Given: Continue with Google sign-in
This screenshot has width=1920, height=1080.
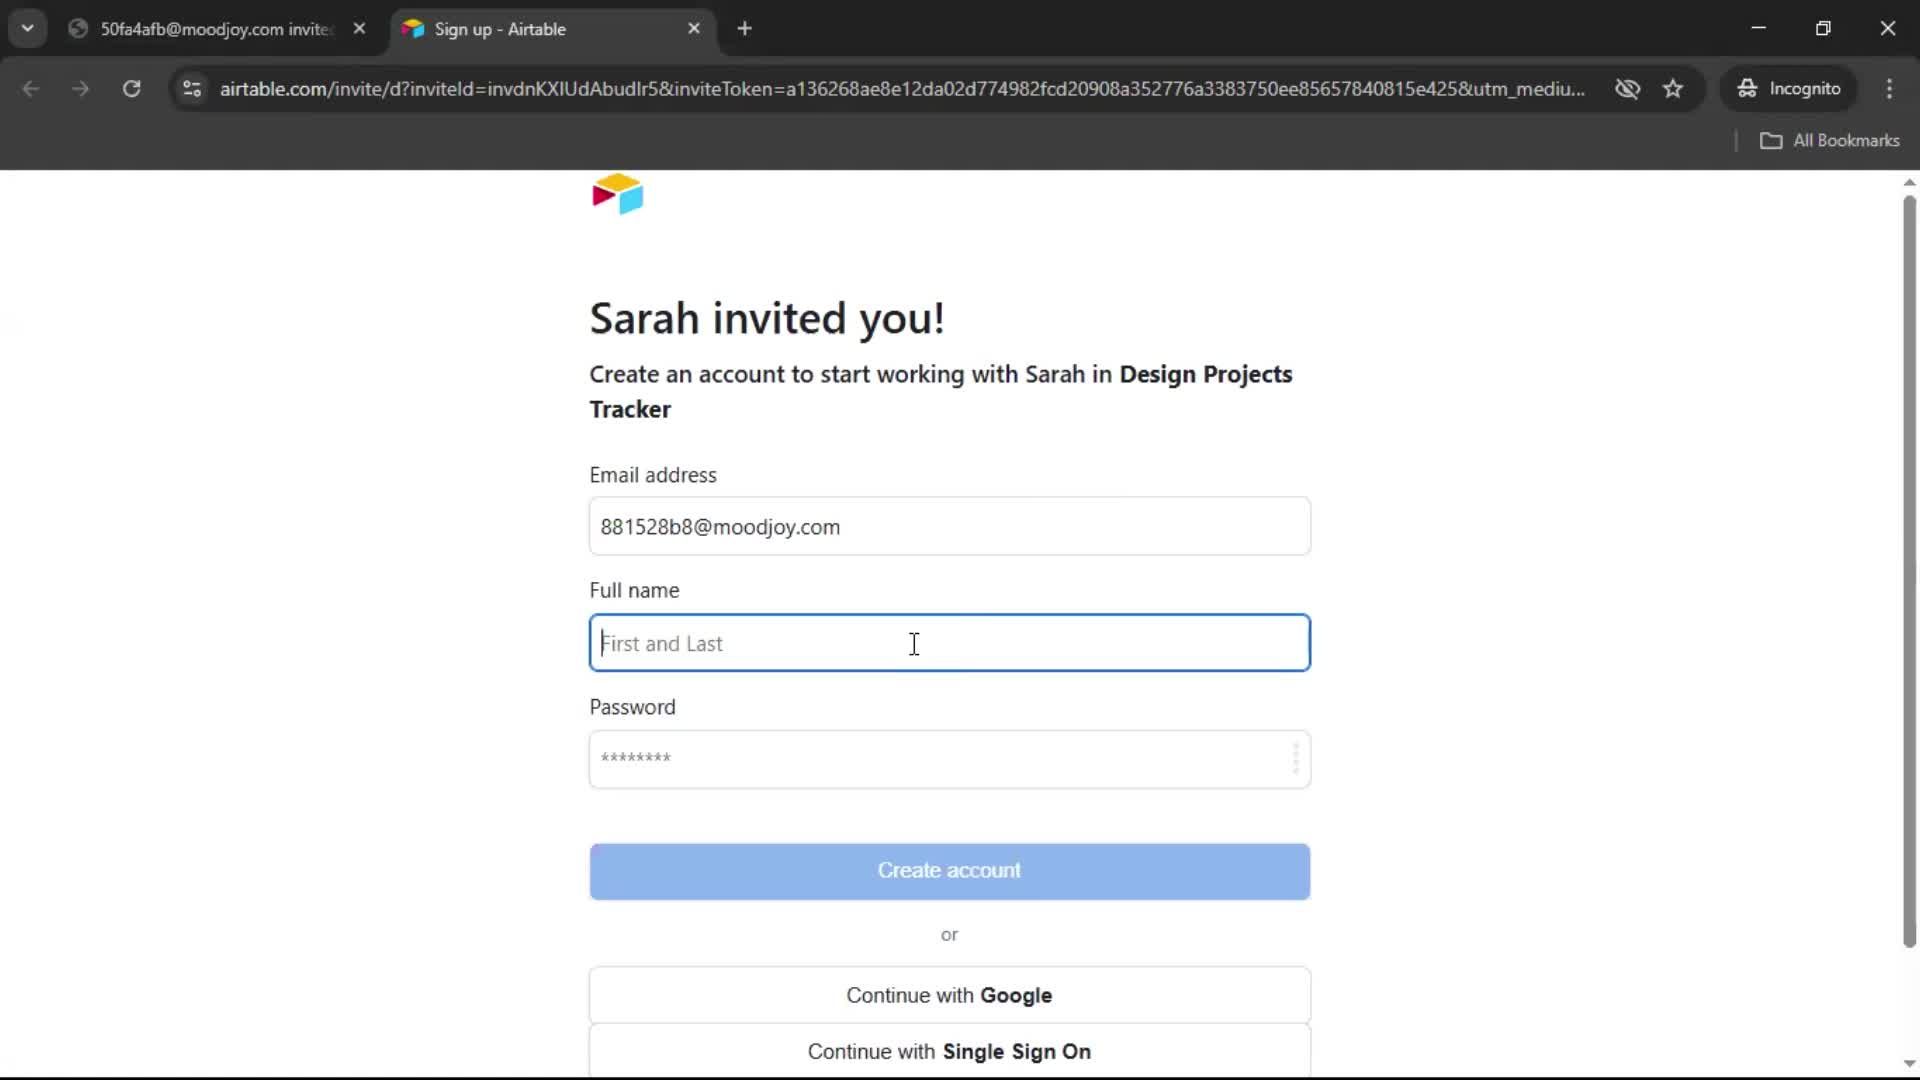Looking at the screenshot, I should click(x=949, y=995).
